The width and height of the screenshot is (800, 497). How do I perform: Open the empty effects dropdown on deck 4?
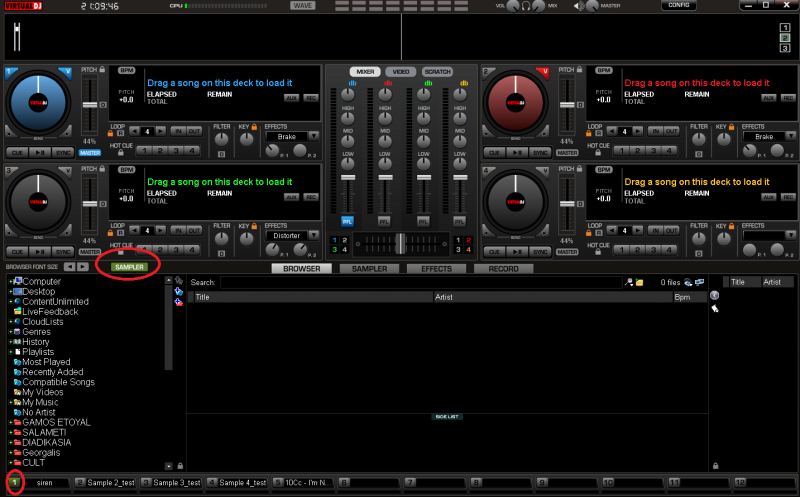pyautogui.click(x=791, y=235)
